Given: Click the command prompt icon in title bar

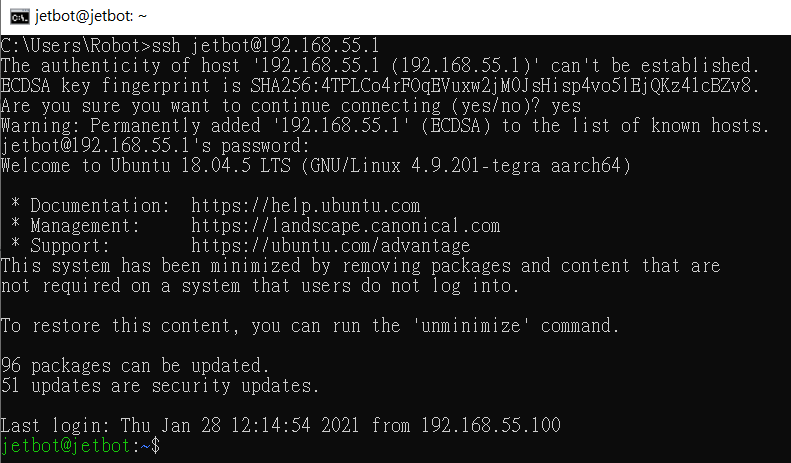Looking at the screenshot, I should 19,17.
